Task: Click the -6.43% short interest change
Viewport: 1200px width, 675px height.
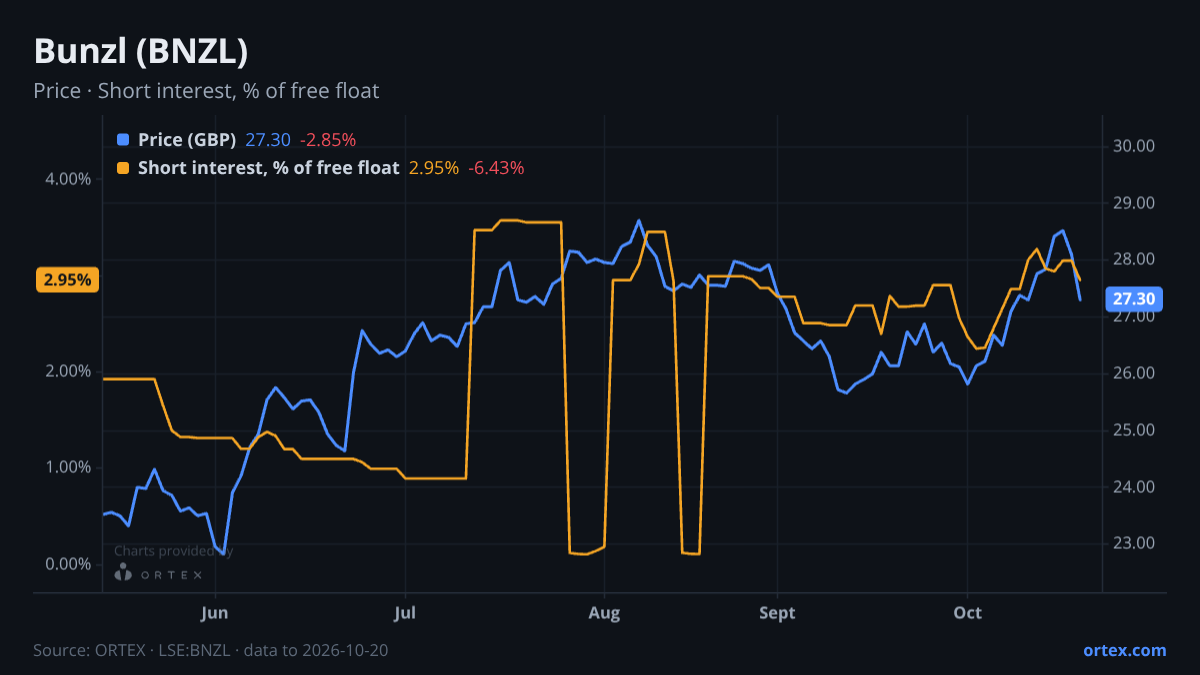Action: point(496,168)
